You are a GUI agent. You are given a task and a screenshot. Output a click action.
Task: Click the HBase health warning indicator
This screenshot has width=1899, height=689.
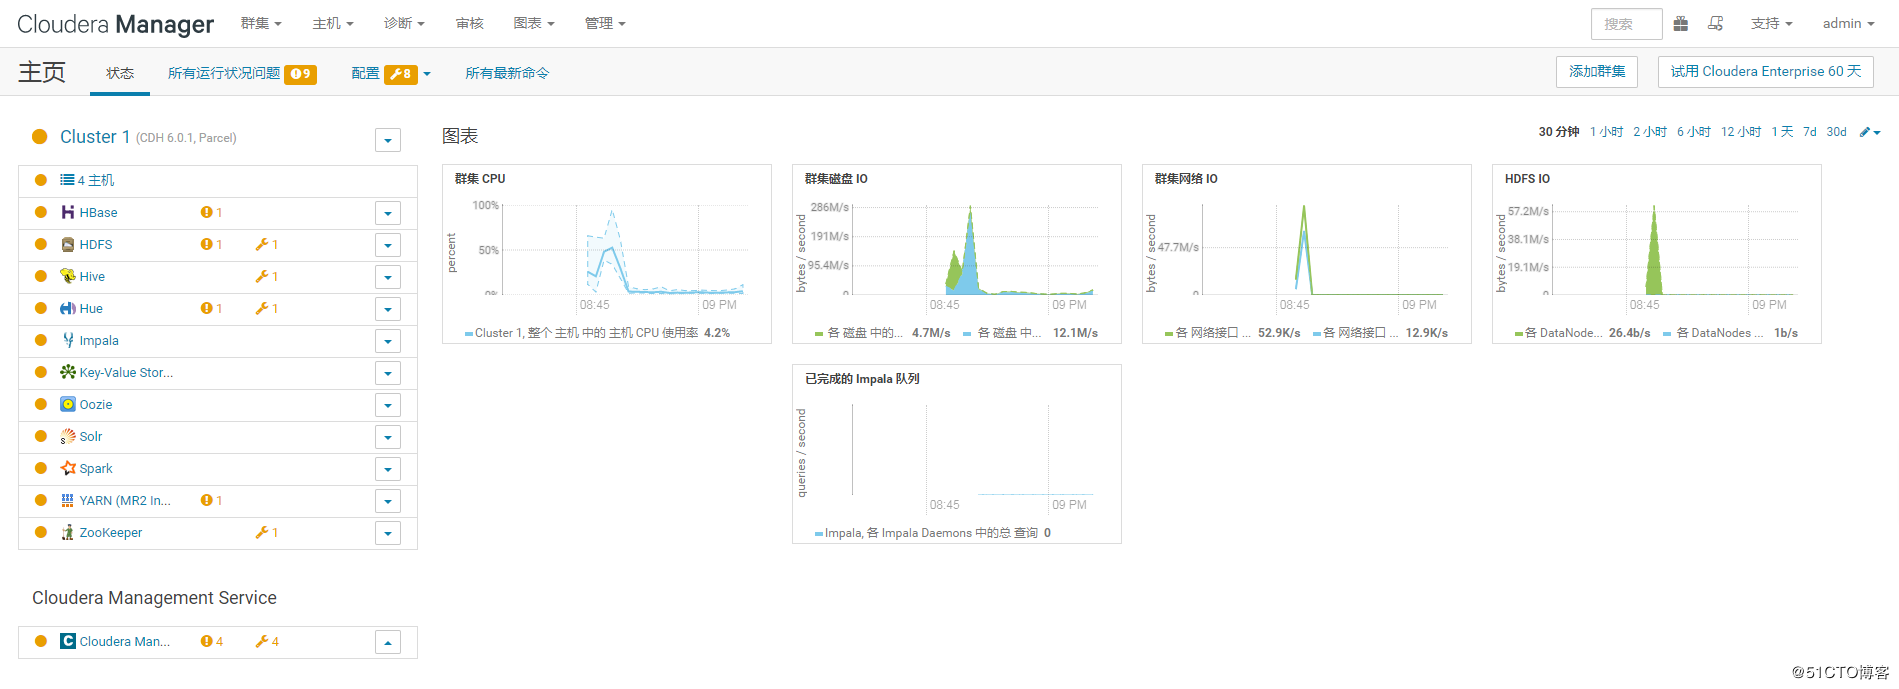pos(211,212)
